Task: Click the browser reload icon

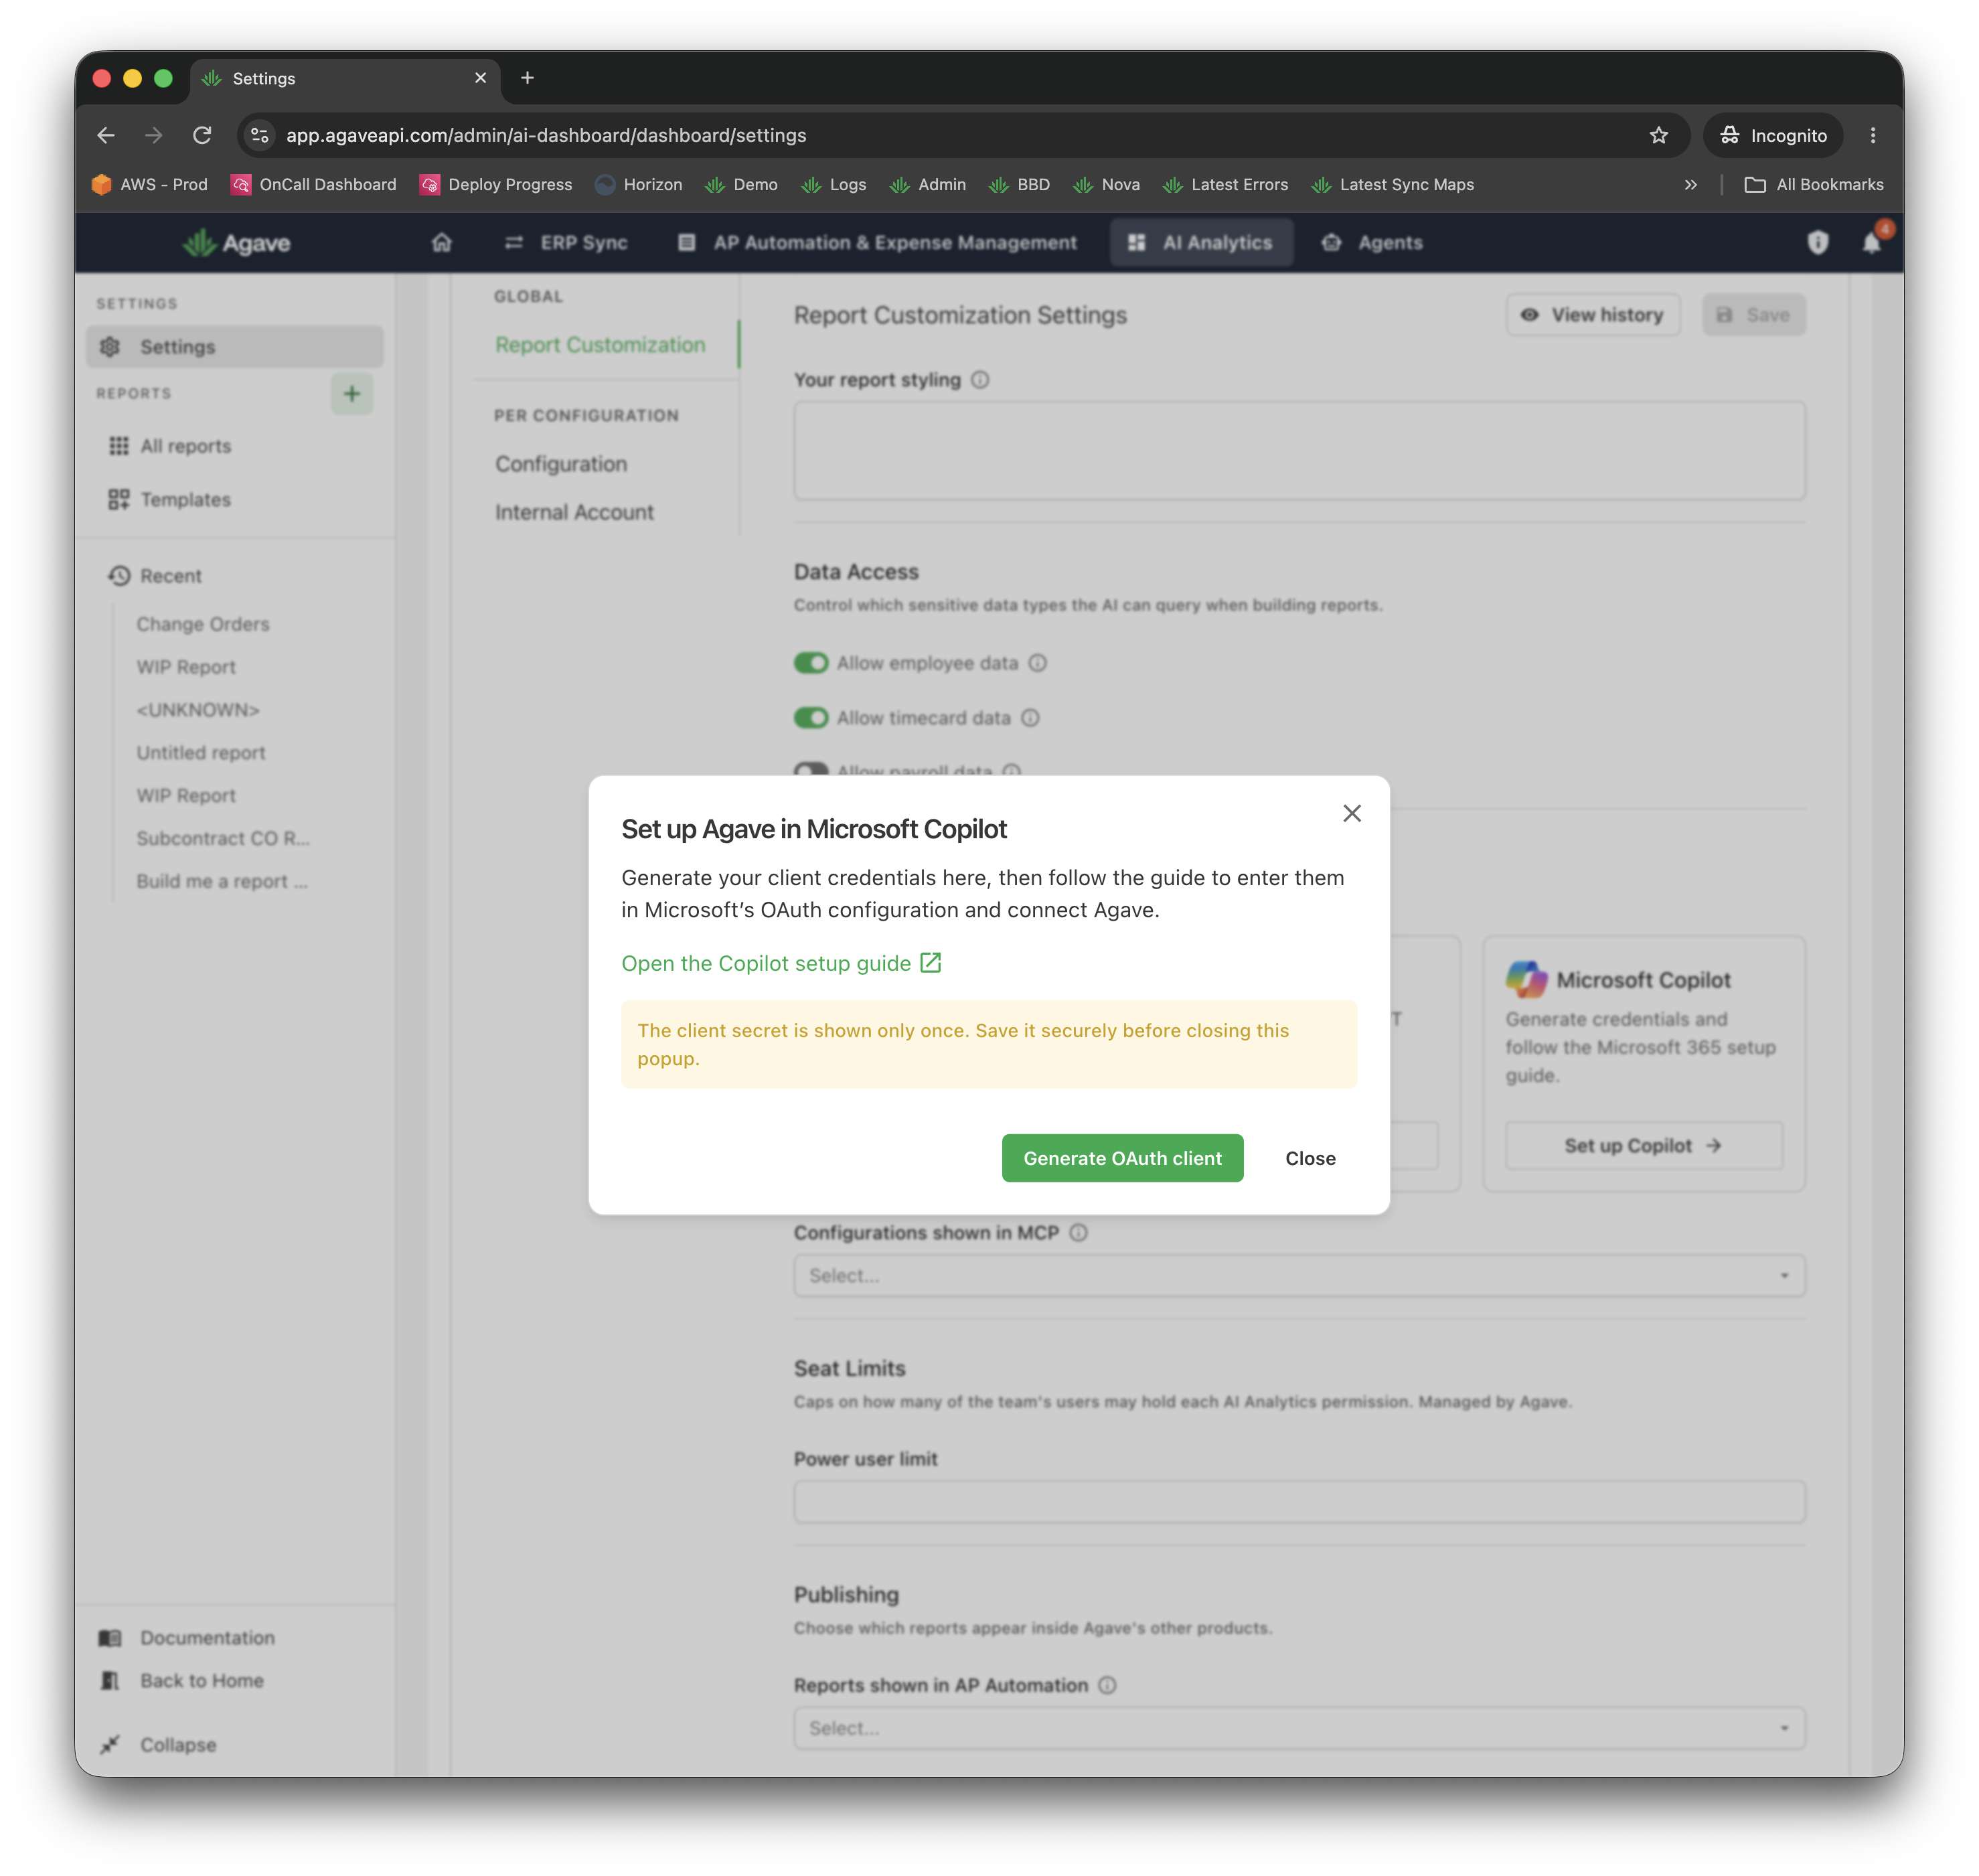Action: pyautogui.click(x=202, y=135)
